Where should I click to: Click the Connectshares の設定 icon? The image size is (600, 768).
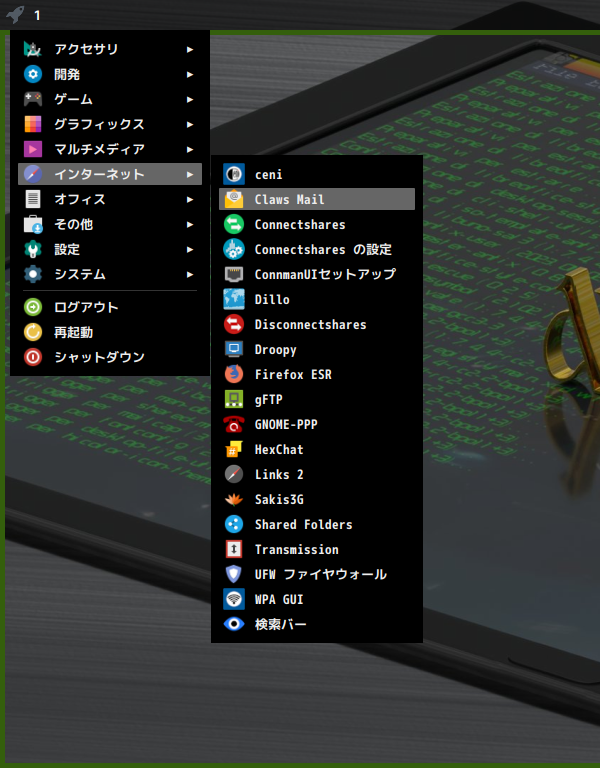pos(234,249)
